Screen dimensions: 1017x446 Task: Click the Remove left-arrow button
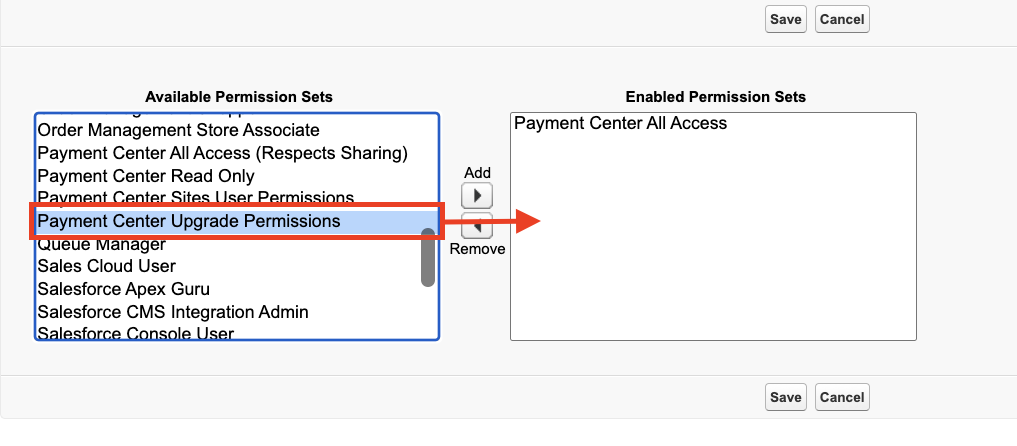[x=477, y=227]
